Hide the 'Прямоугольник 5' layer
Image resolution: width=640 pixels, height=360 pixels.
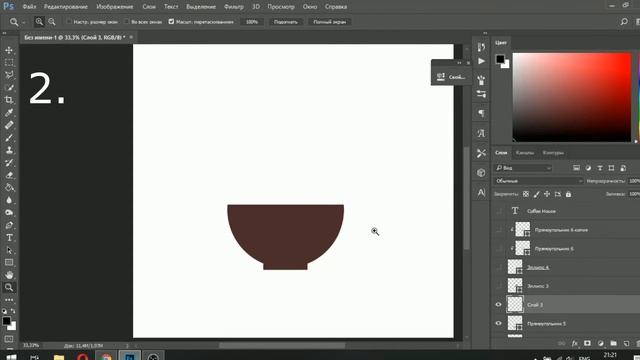tap(498, 323)
